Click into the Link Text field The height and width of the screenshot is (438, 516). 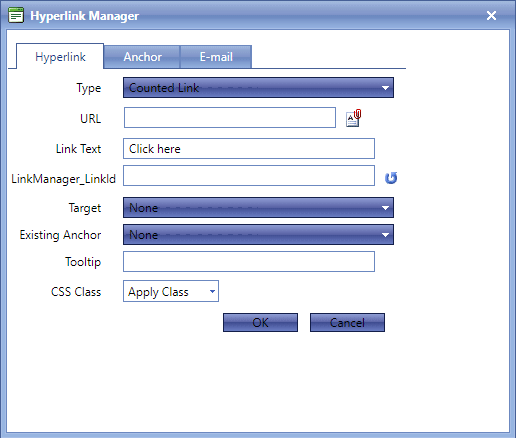pyautogui.click(x=249, y=149)
